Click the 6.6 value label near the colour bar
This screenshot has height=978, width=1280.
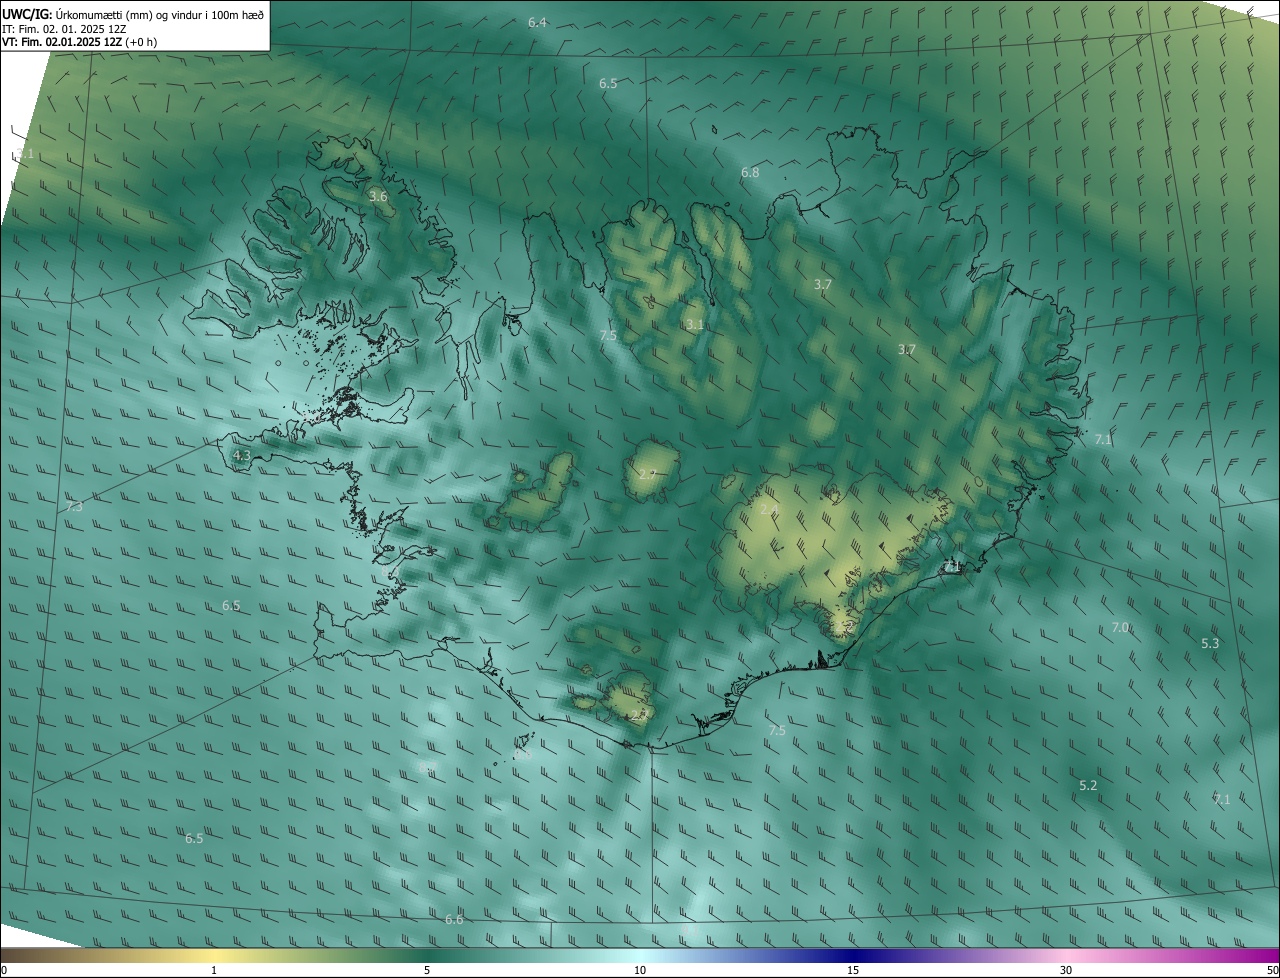click(454, 919)
